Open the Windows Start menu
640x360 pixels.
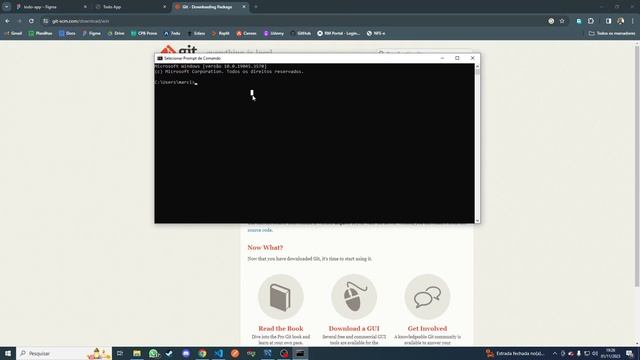[x=8, y=353]
